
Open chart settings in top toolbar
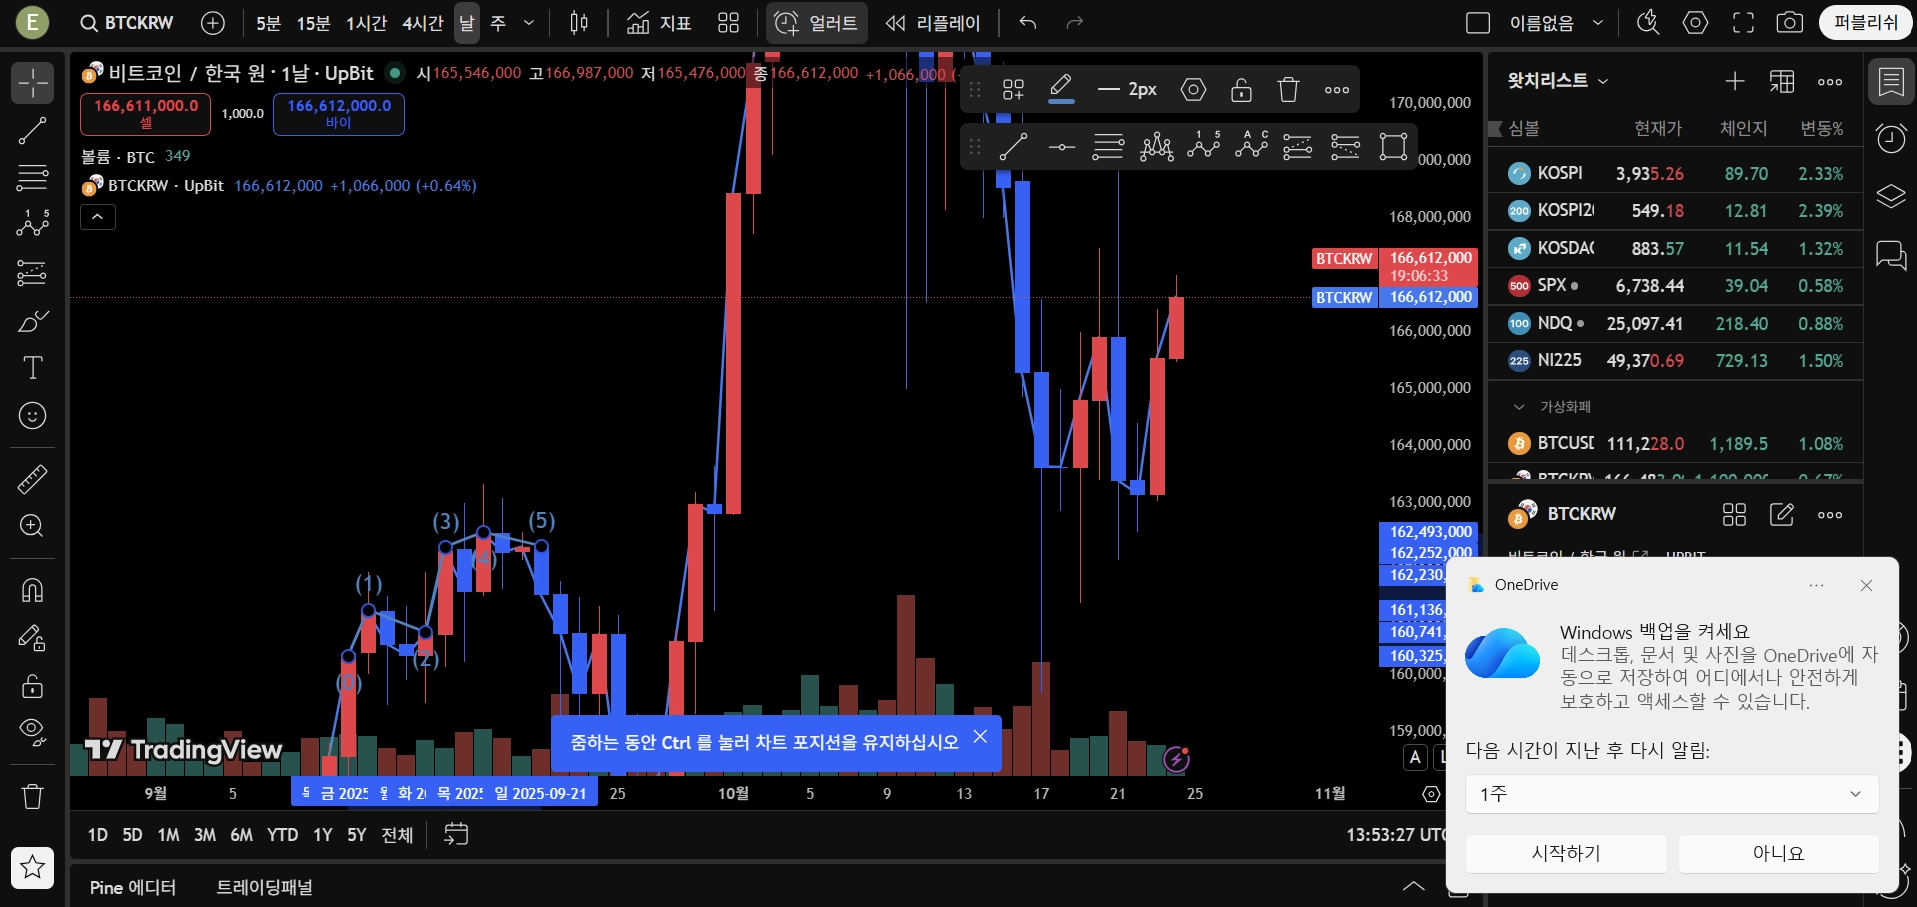pos(1696,23)
